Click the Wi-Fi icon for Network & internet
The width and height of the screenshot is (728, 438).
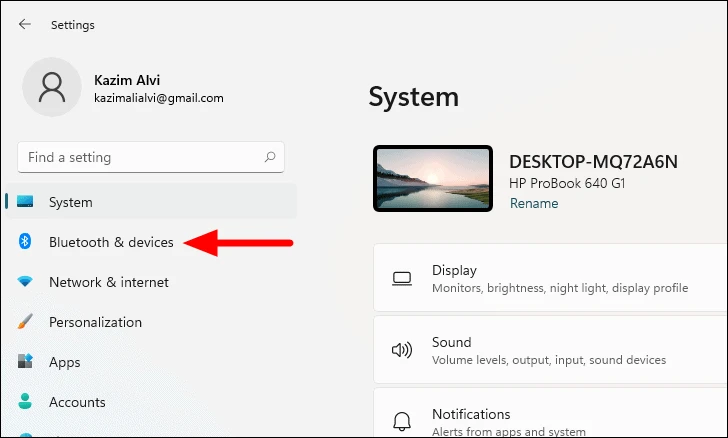[25, 281]
